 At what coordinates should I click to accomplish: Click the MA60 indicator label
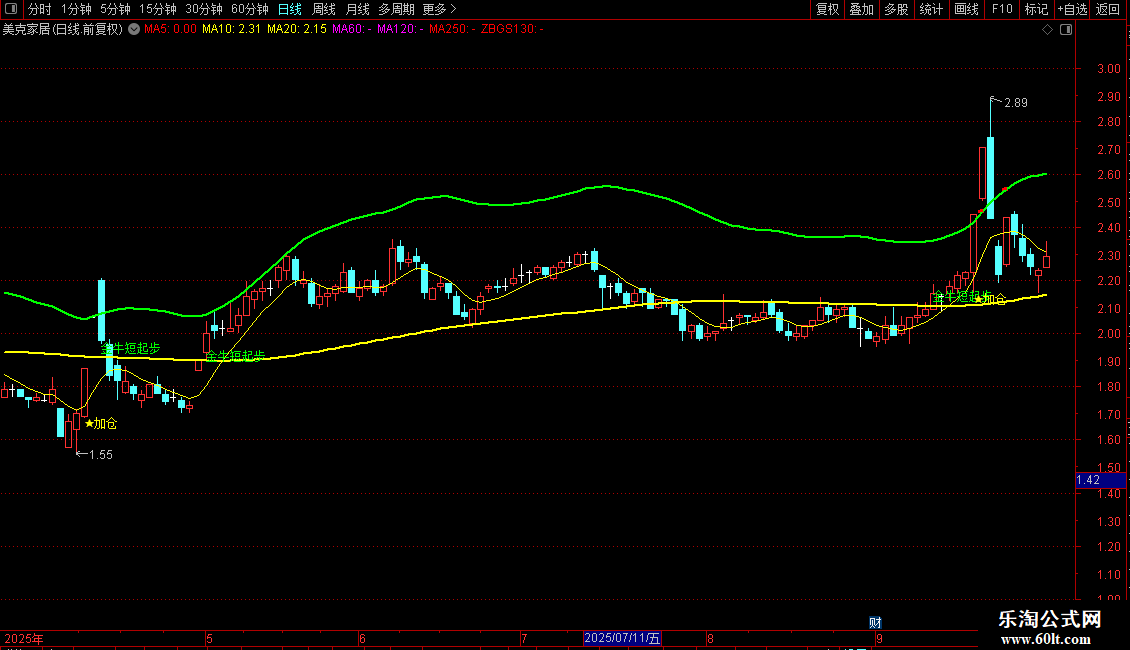coord(352,30)
